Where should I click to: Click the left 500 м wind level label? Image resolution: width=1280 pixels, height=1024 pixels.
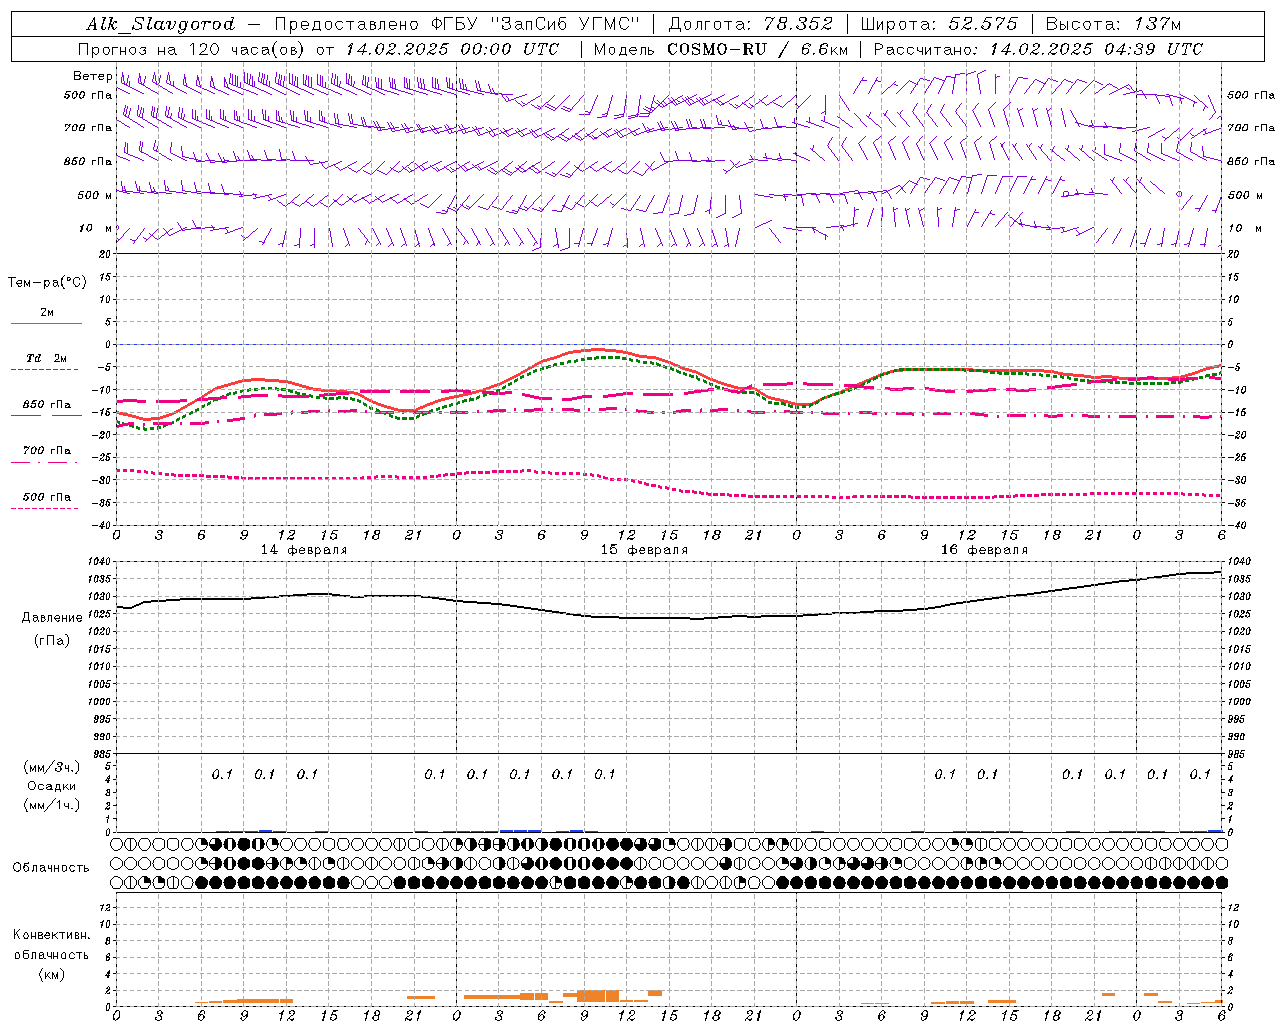(x=95, y=195)
